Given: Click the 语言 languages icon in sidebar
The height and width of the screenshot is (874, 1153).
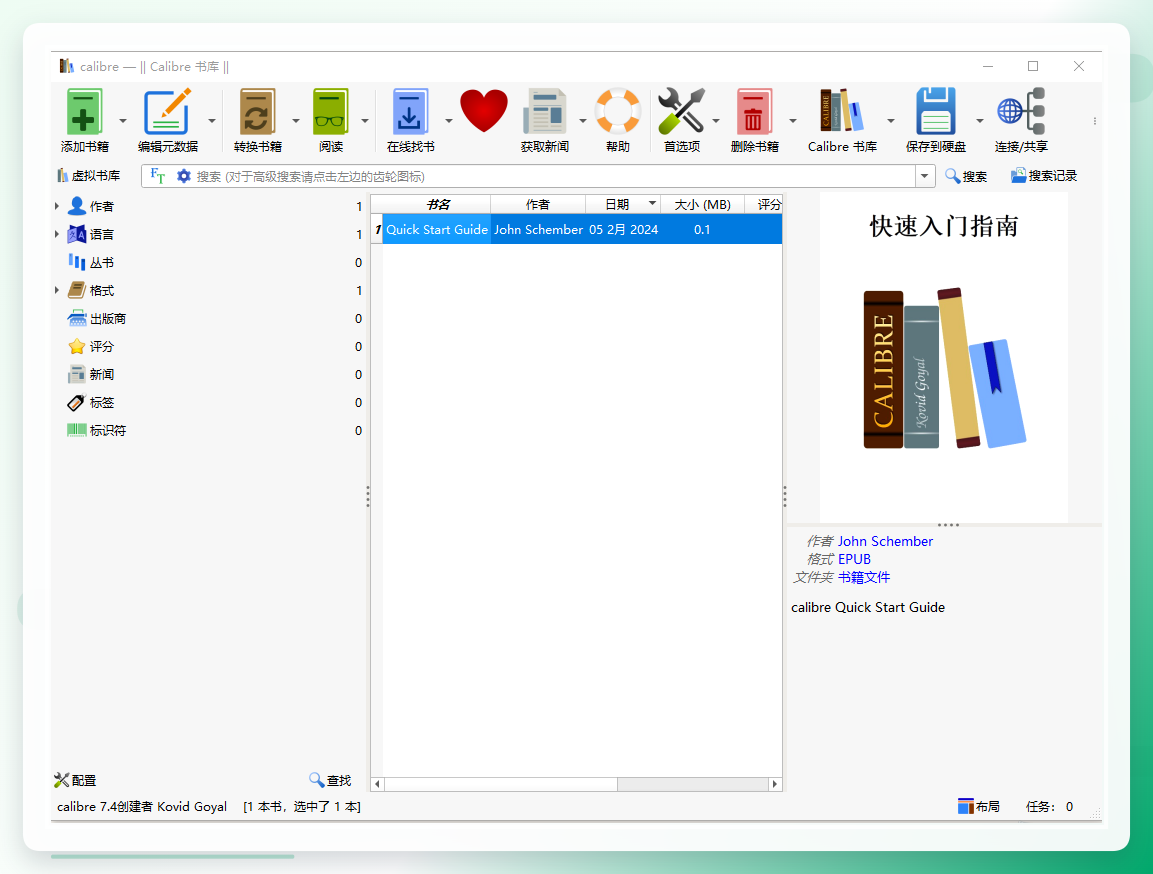Looking at the screenshot, I should [76, 234].
